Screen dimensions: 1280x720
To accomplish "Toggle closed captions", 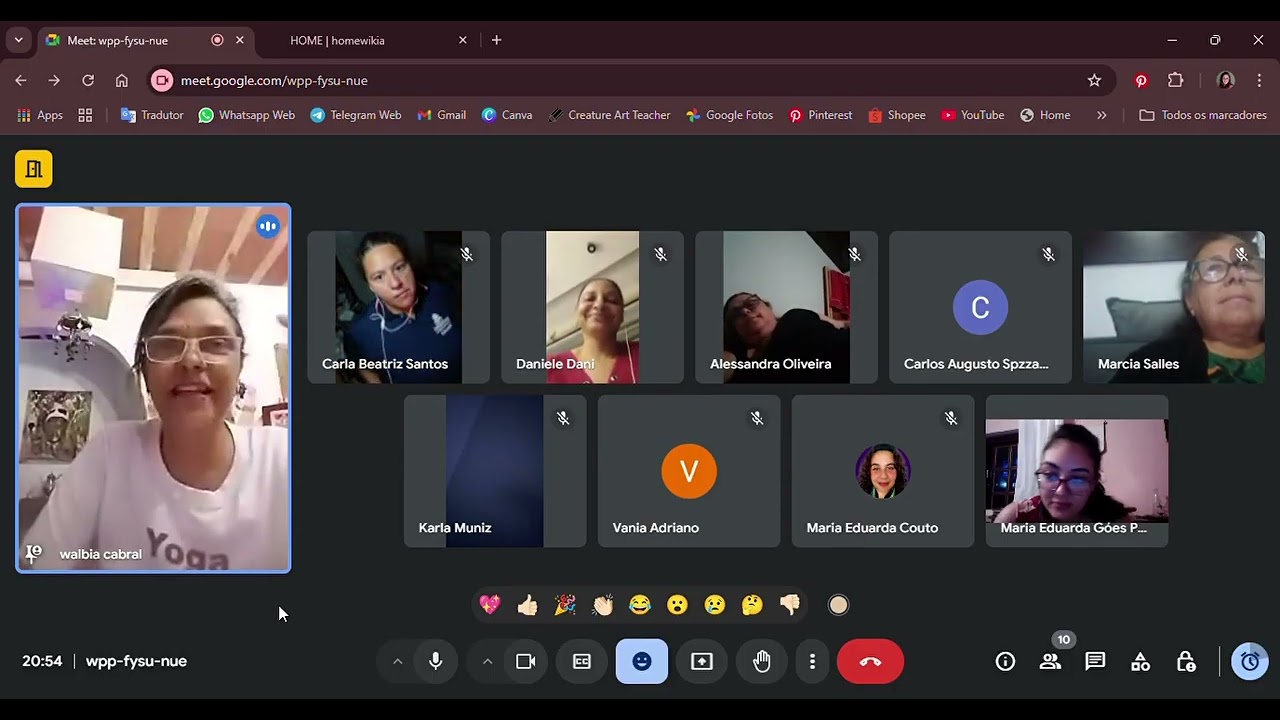I will [x=582, y=661].
